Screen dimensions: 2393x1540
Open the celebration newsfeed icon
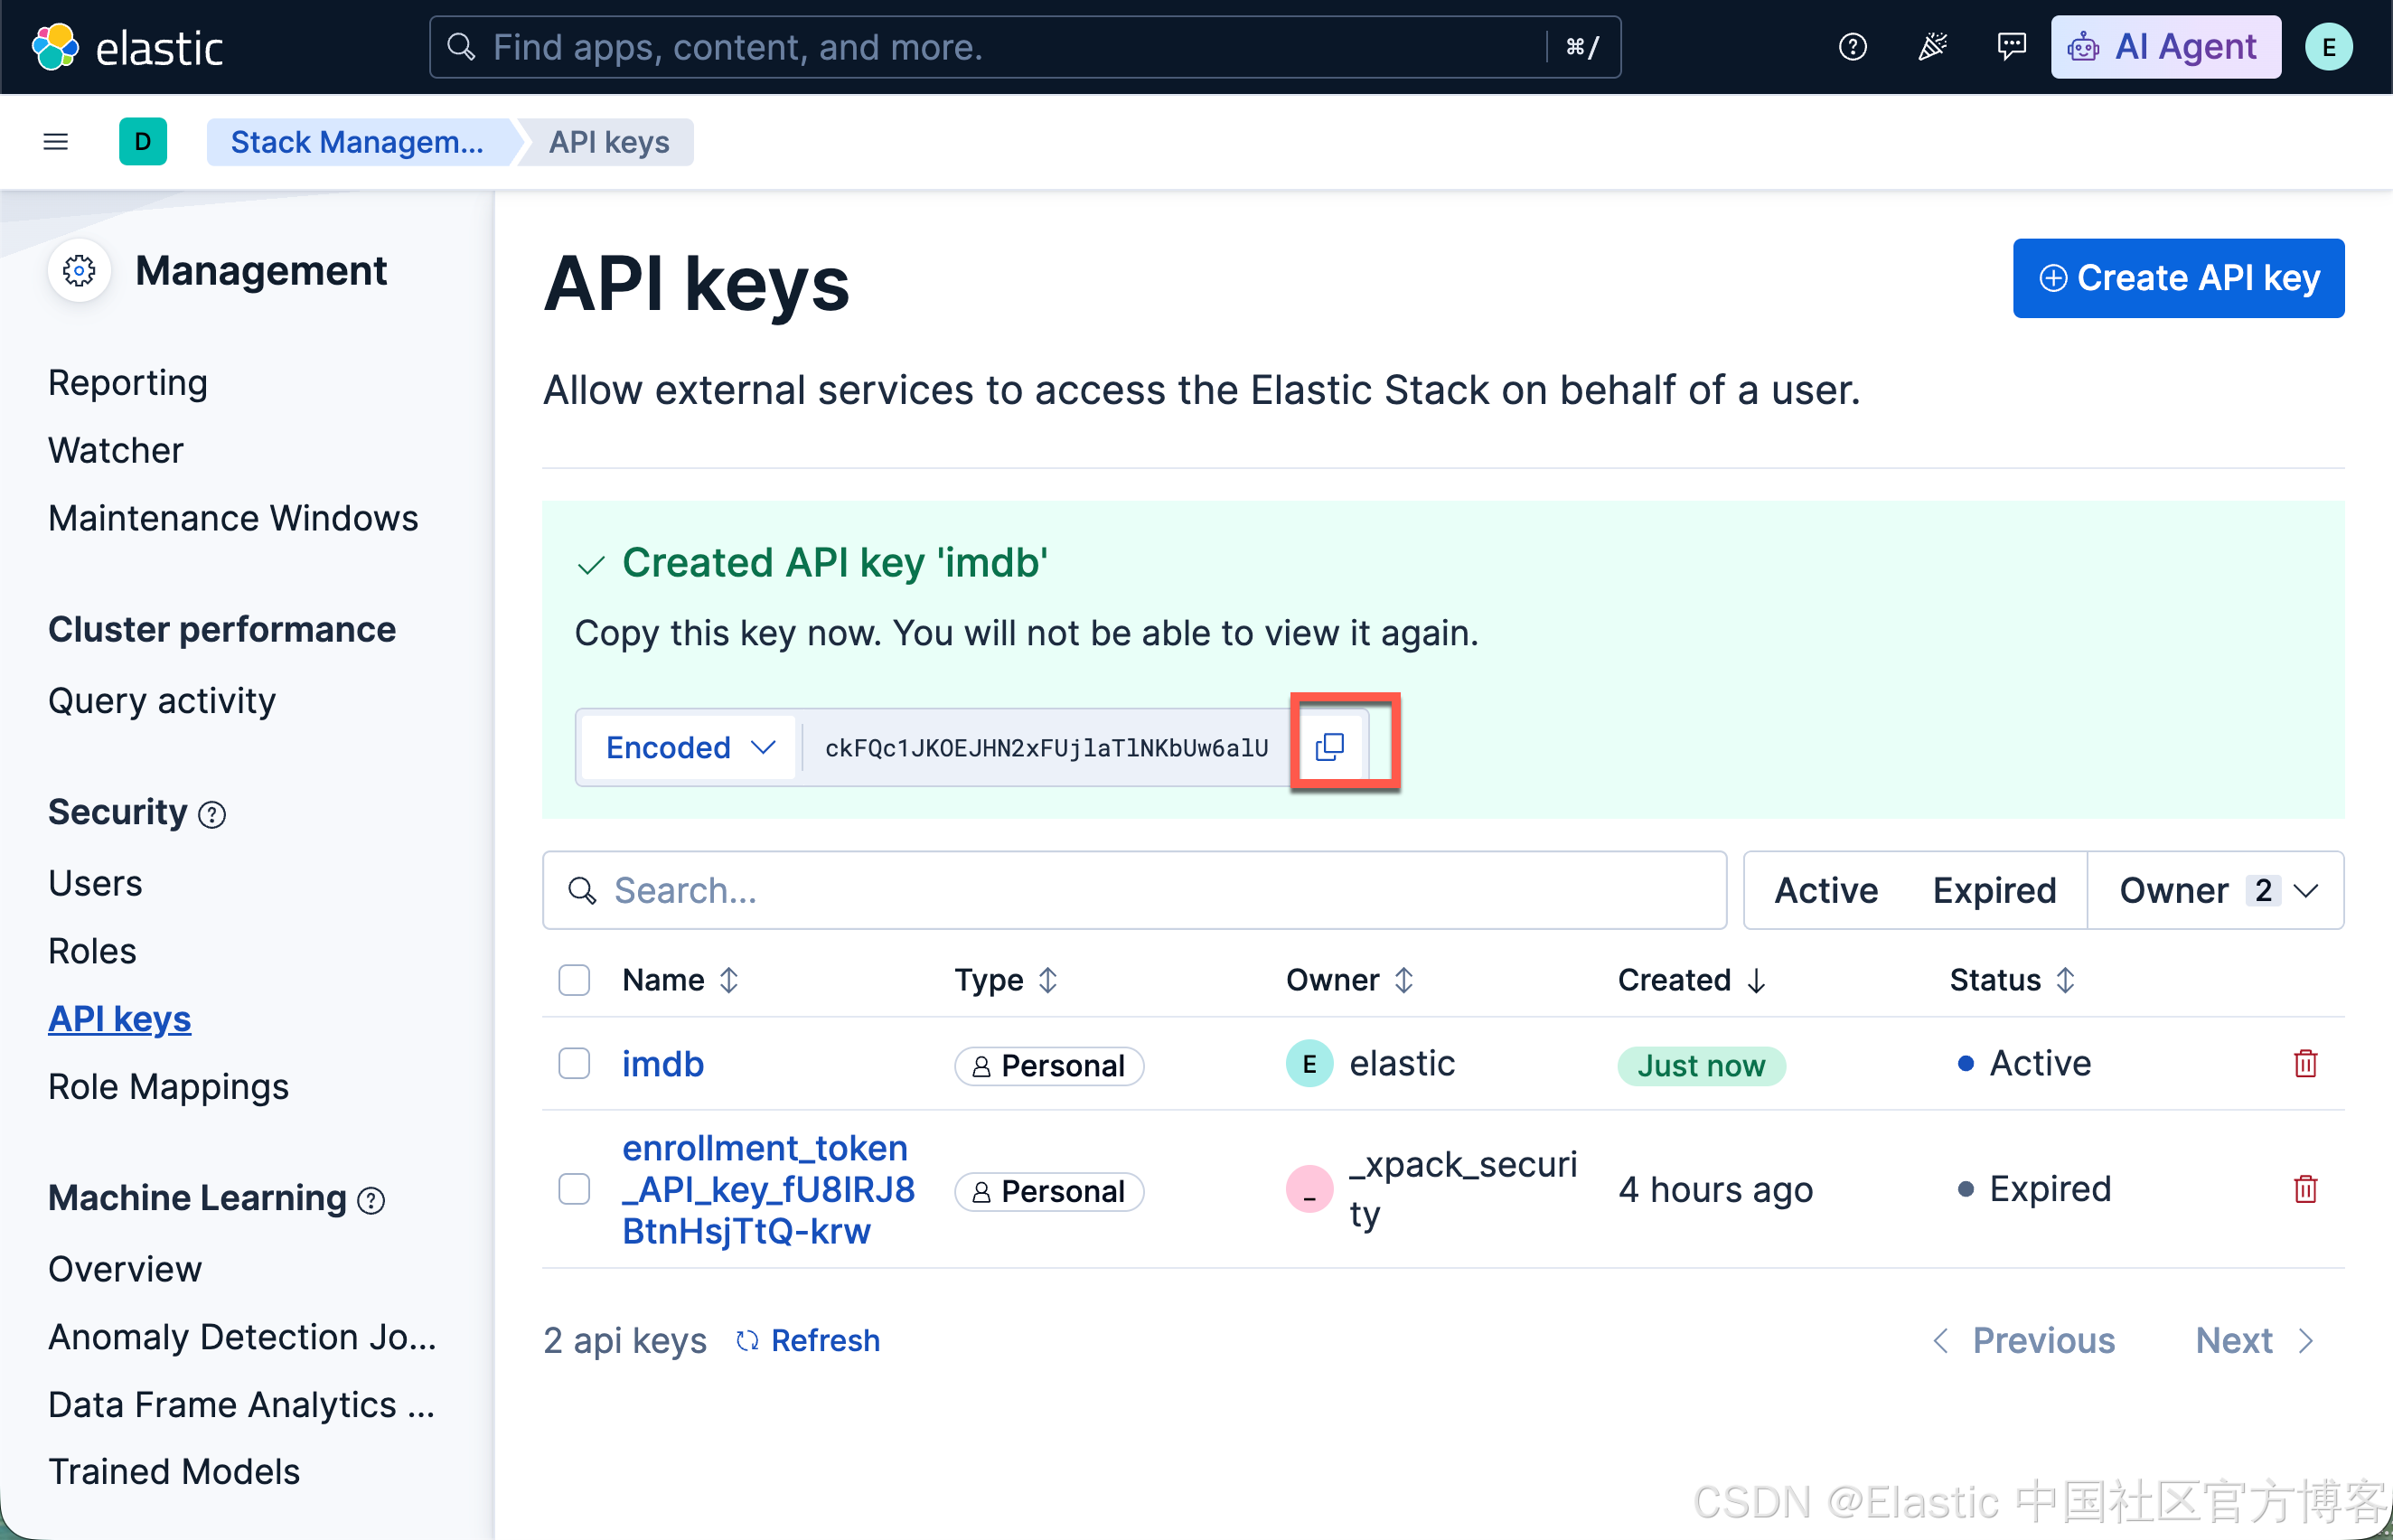(1932, 47)
